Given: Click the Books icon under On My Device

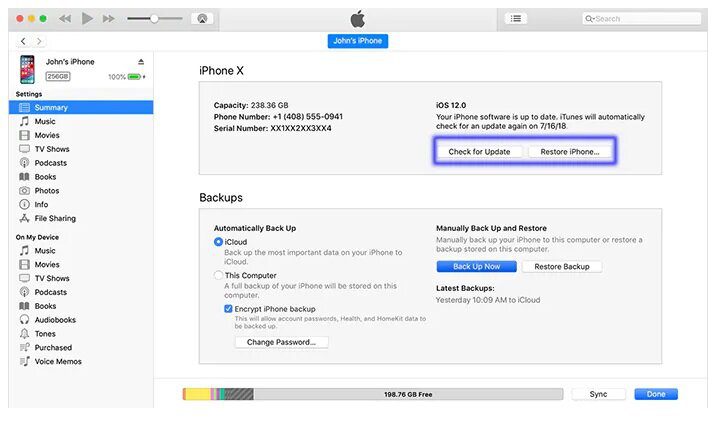Looking at the screenshot, I should tap(24, 306).
